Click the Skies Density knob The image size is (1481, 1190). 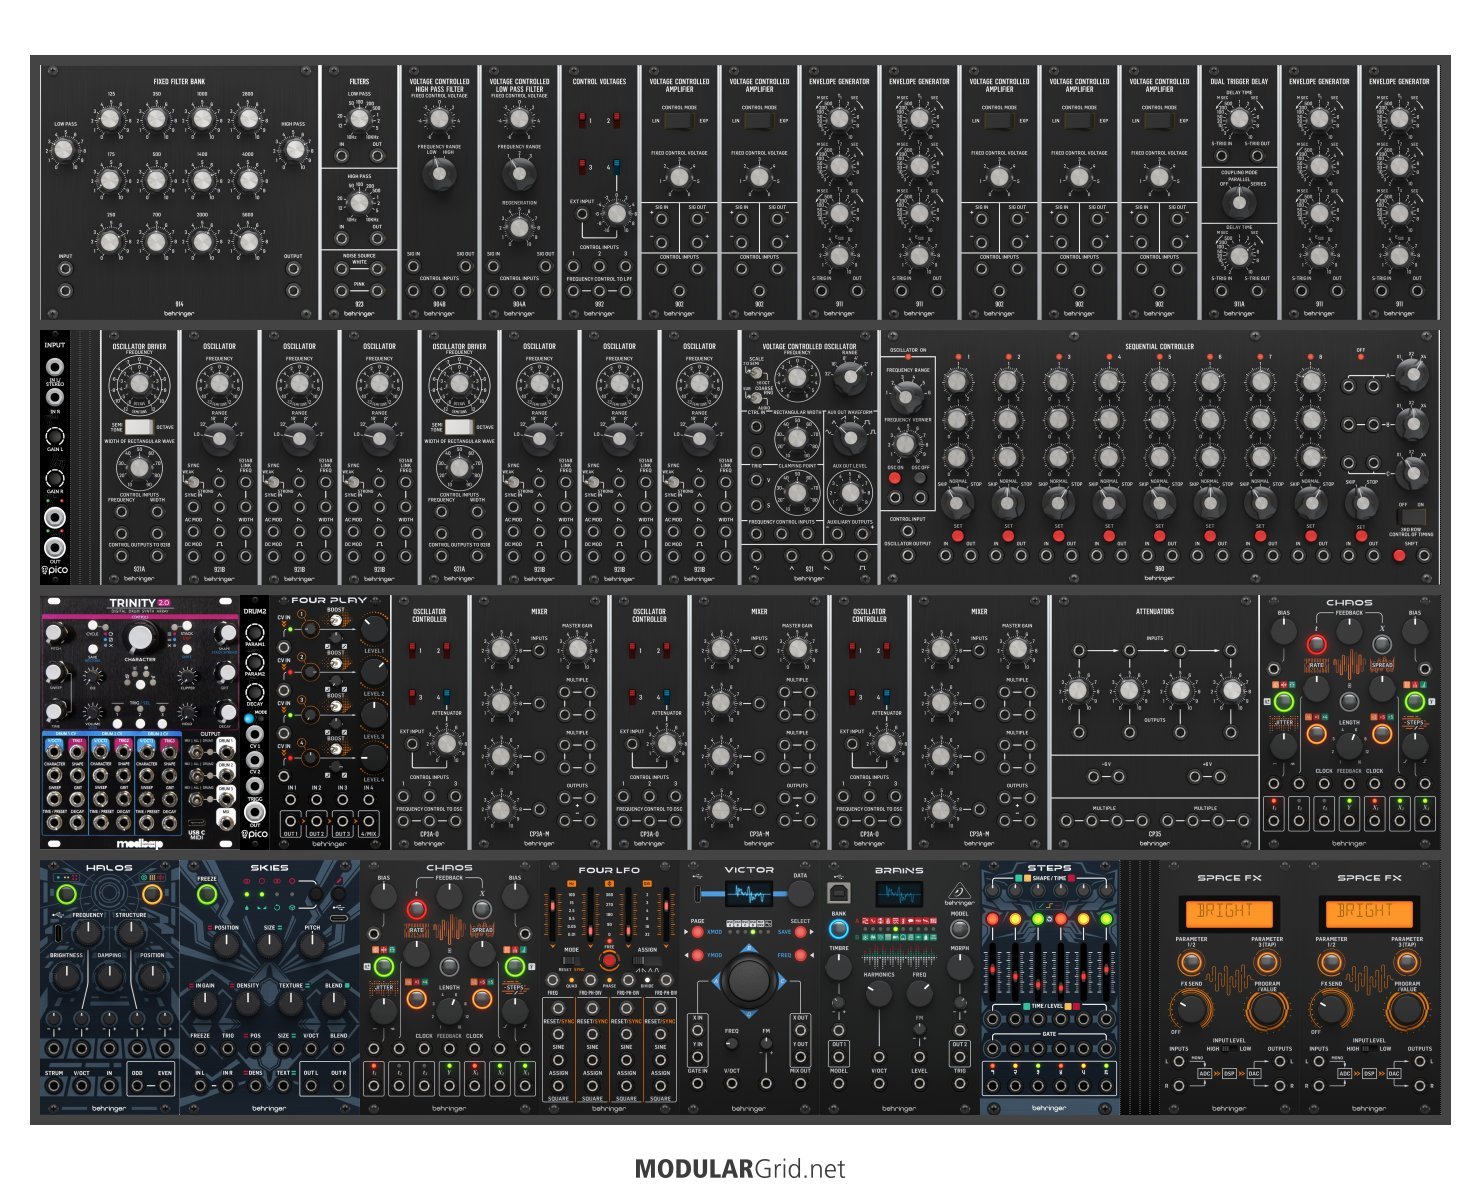pyautogui.click(x=247, y=1005)
